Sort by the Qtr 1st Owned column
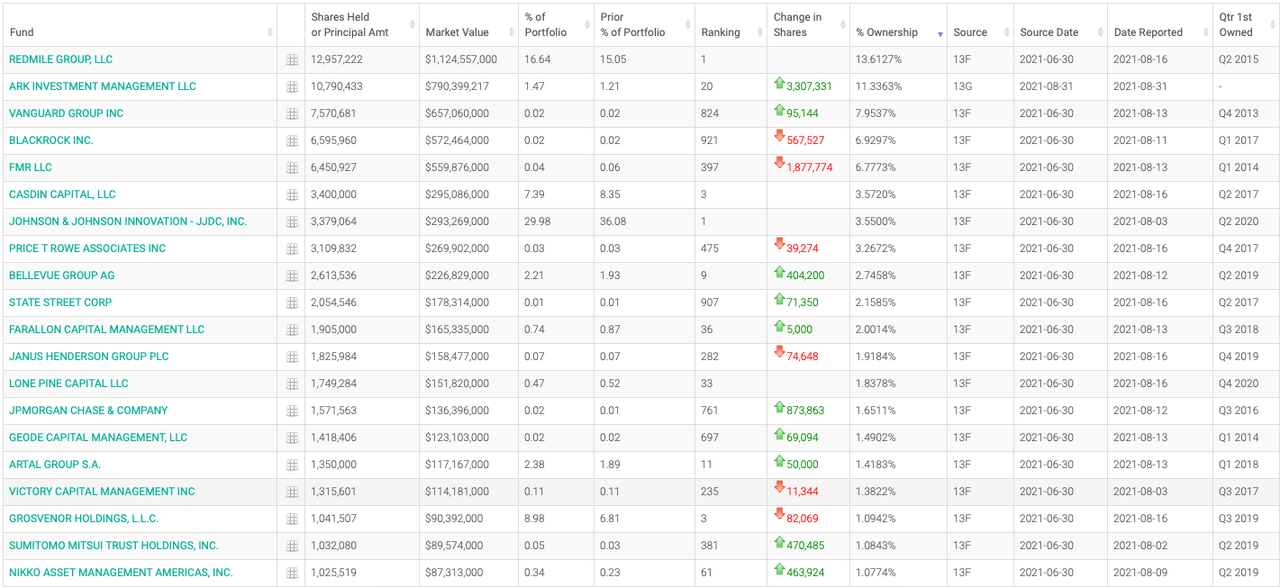The image size is (1280, 587). click(1236, 25)
